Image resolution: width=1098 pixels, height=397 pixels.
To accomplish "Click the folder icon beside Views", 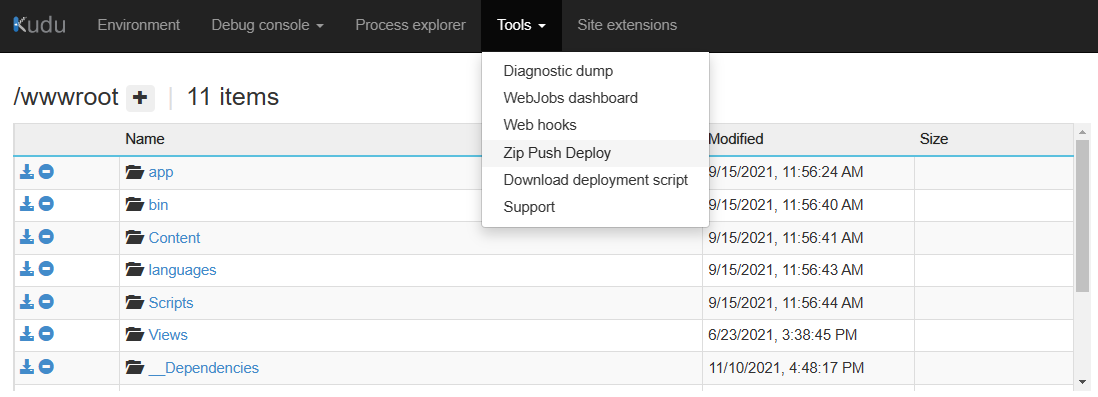I will (134, 335).
